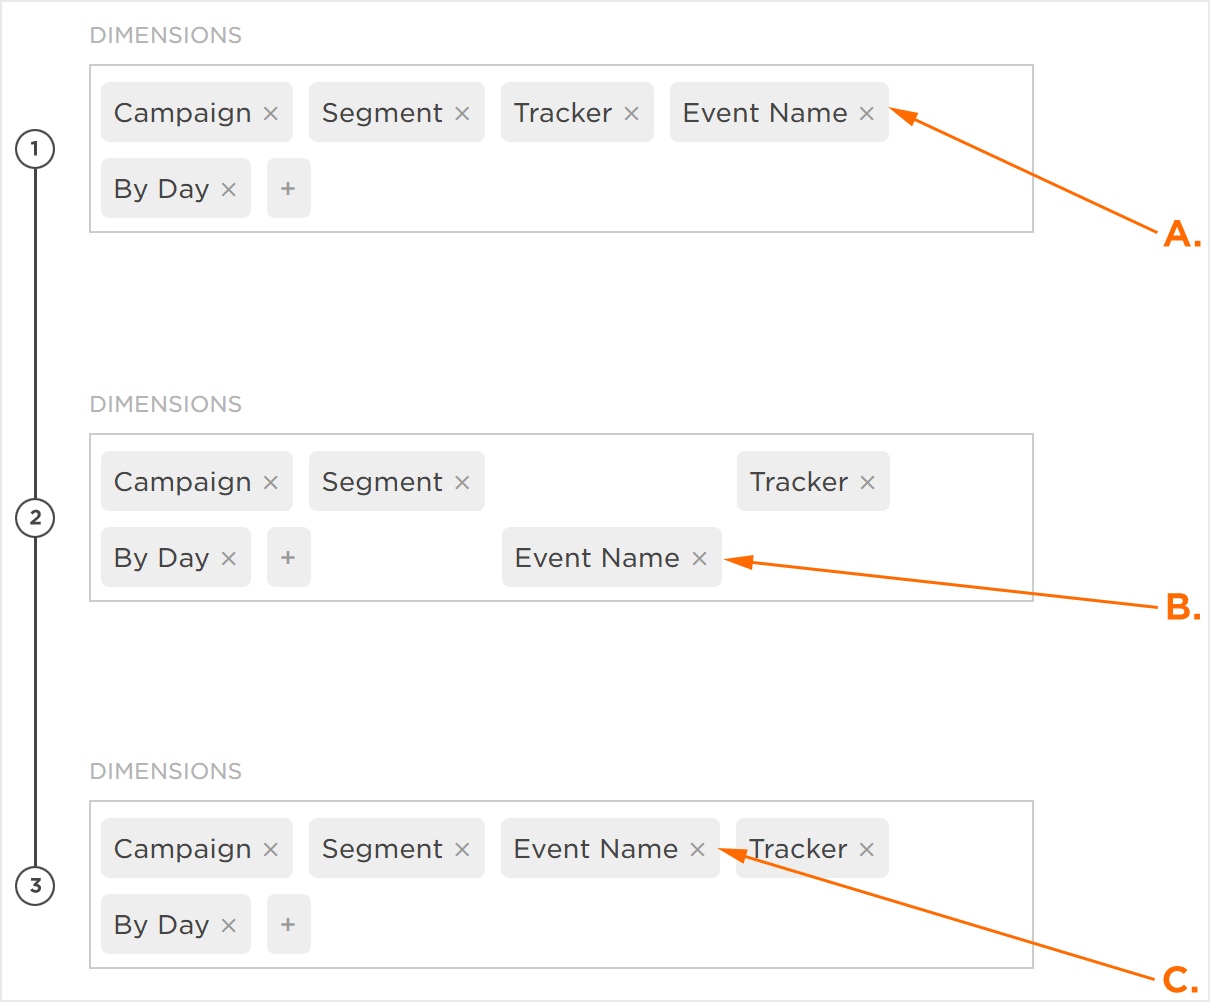Select the Segment chip in step 2
This screenshot has height=1002, width=1210.
382,482
